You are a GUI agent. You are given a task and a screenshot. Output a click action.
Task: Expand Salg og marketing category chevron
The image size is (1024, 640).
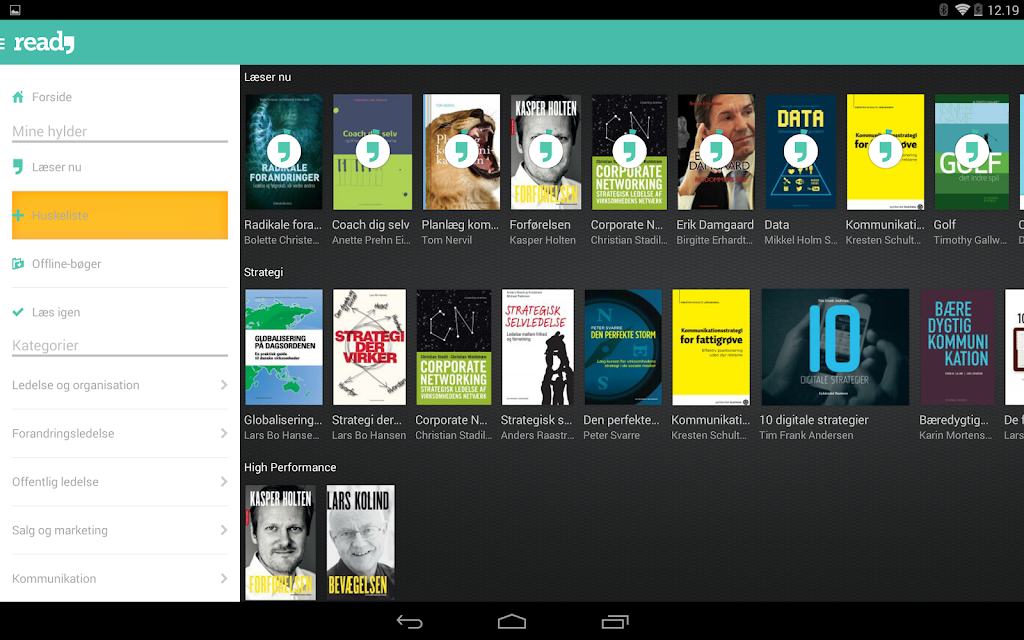(224, 530)
